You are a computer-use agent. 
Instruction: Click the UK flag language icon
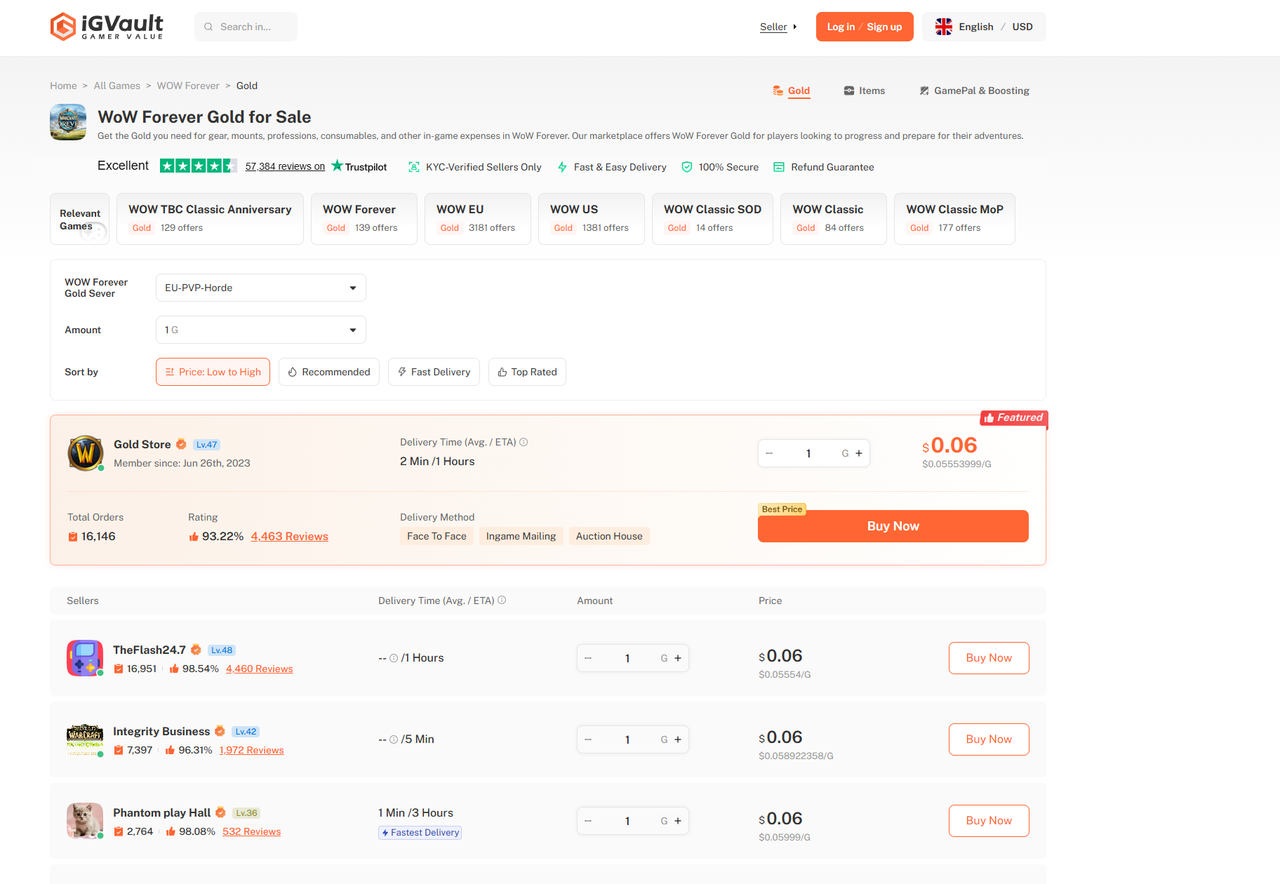[943, 27]
